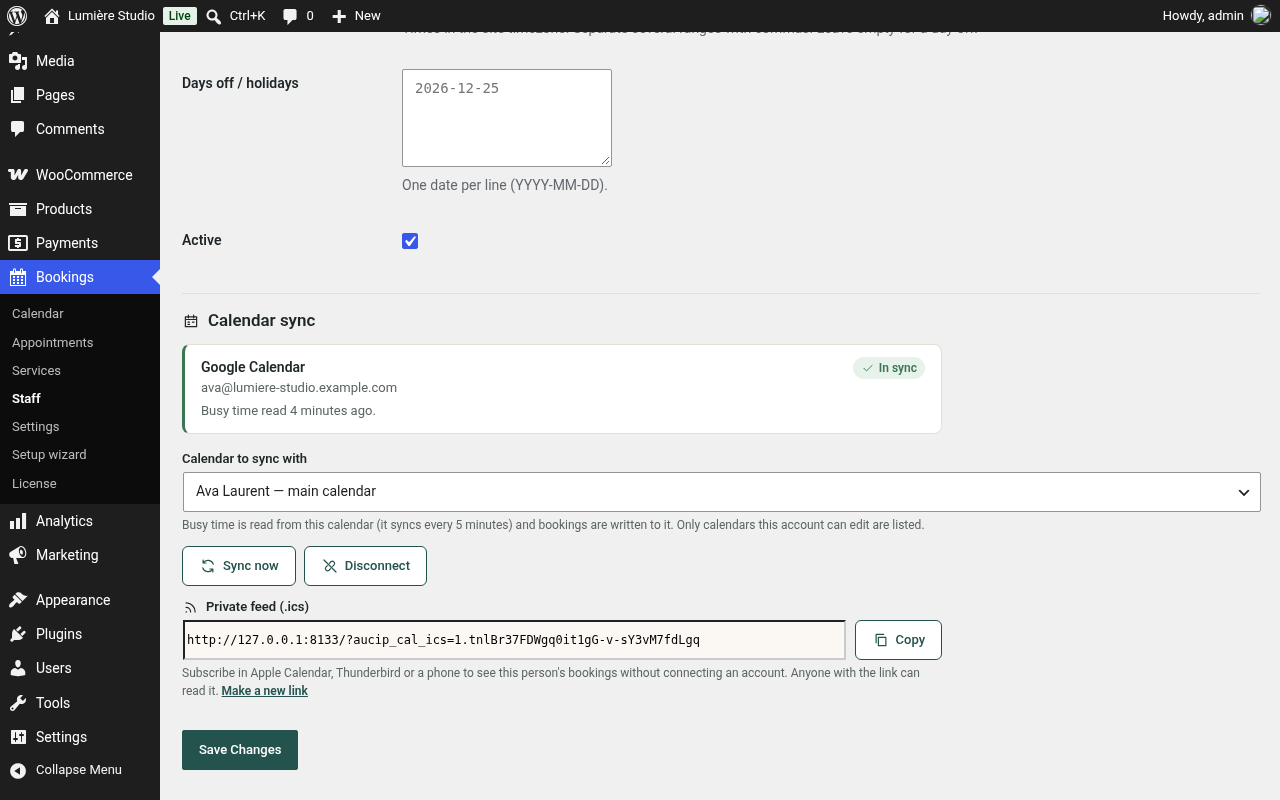Click the ava@lumiere-studio.example.com account text

tap(299, 388)
